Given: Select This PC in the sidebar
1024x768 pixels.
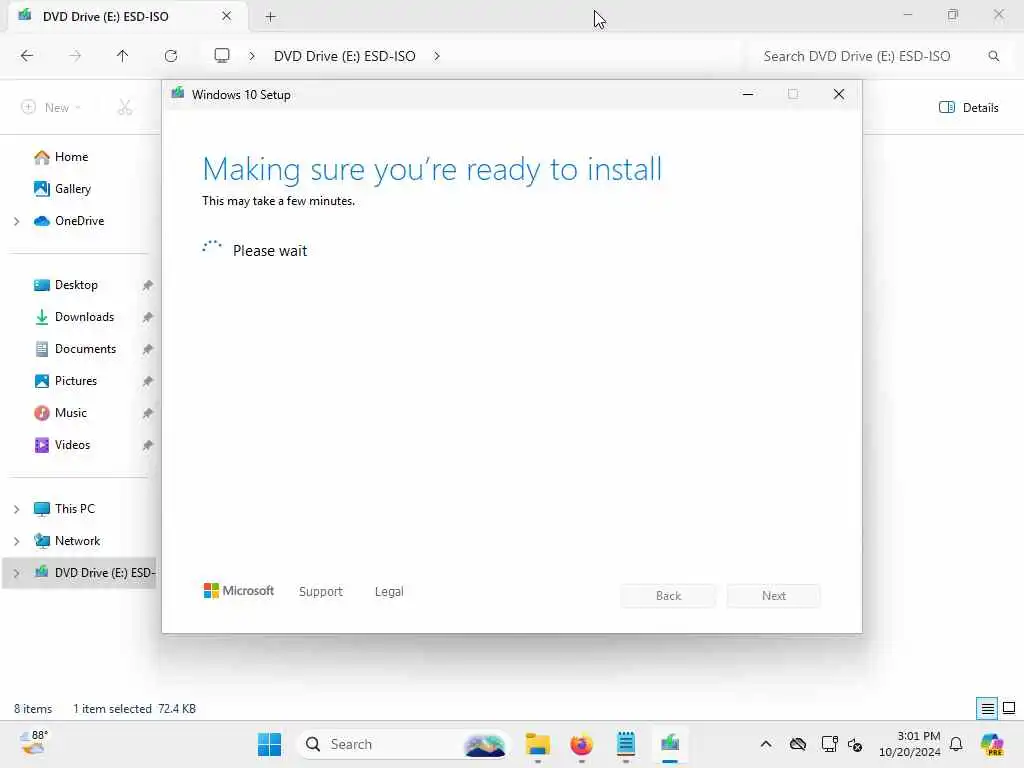Looking at the screenshot, I should pyautogui.click(x=74, y=509).
